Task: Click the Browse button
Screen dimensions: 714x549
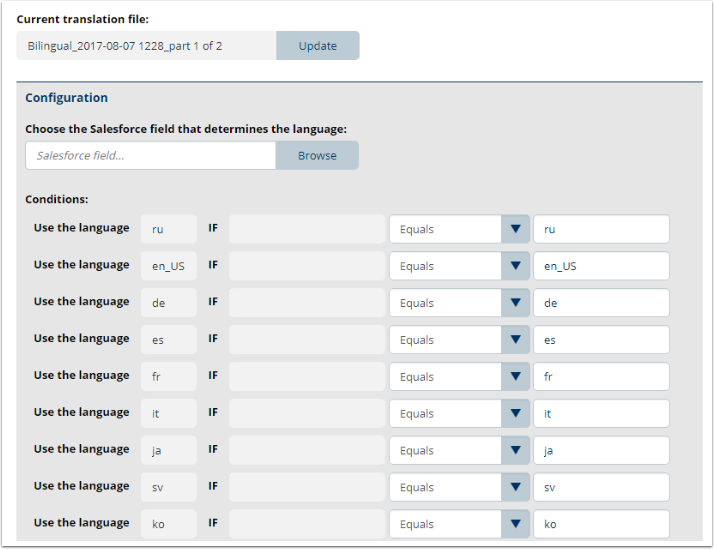Action: pyautogui.click(x=317, y=156)
